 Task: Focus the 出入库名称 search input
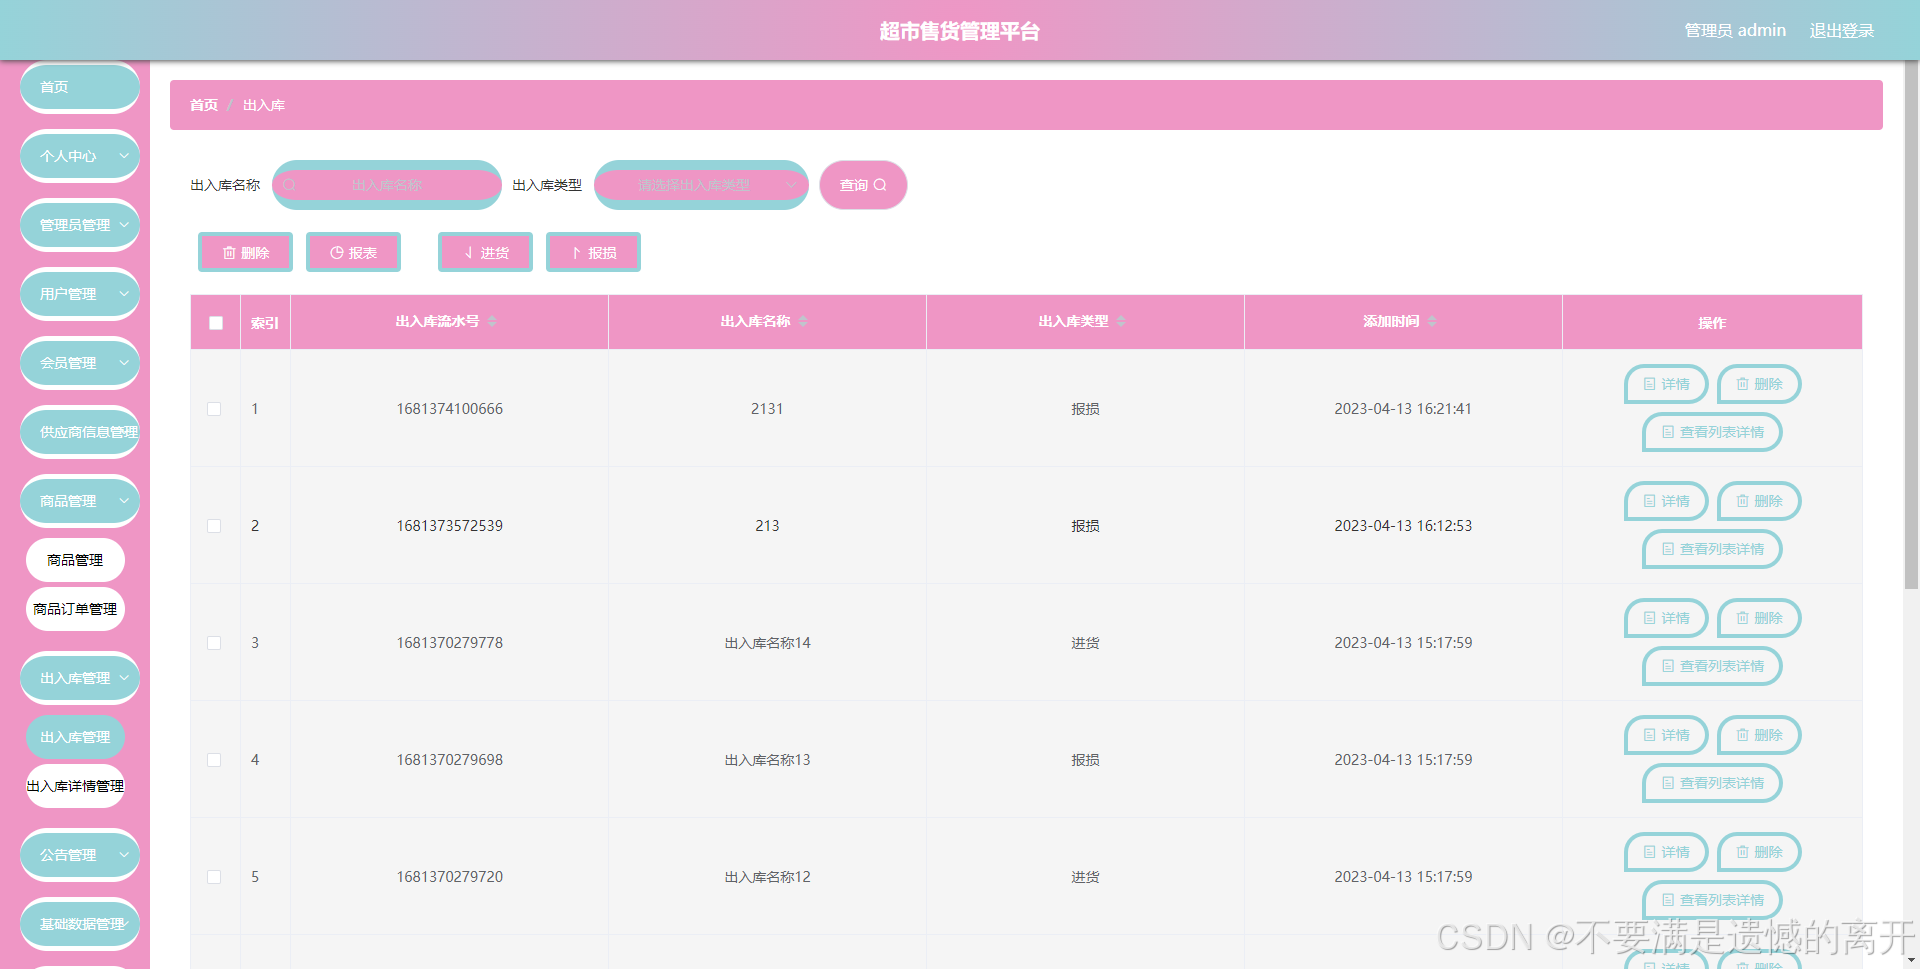pyautogui.click(x=387, y=185)
